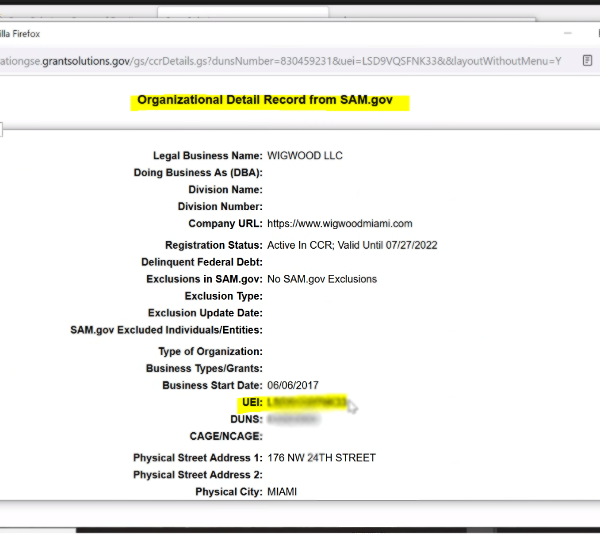Click the No SAM.gov Exclusions text
The height and width of the screenshot is (534, 600).
coord(322,279)
